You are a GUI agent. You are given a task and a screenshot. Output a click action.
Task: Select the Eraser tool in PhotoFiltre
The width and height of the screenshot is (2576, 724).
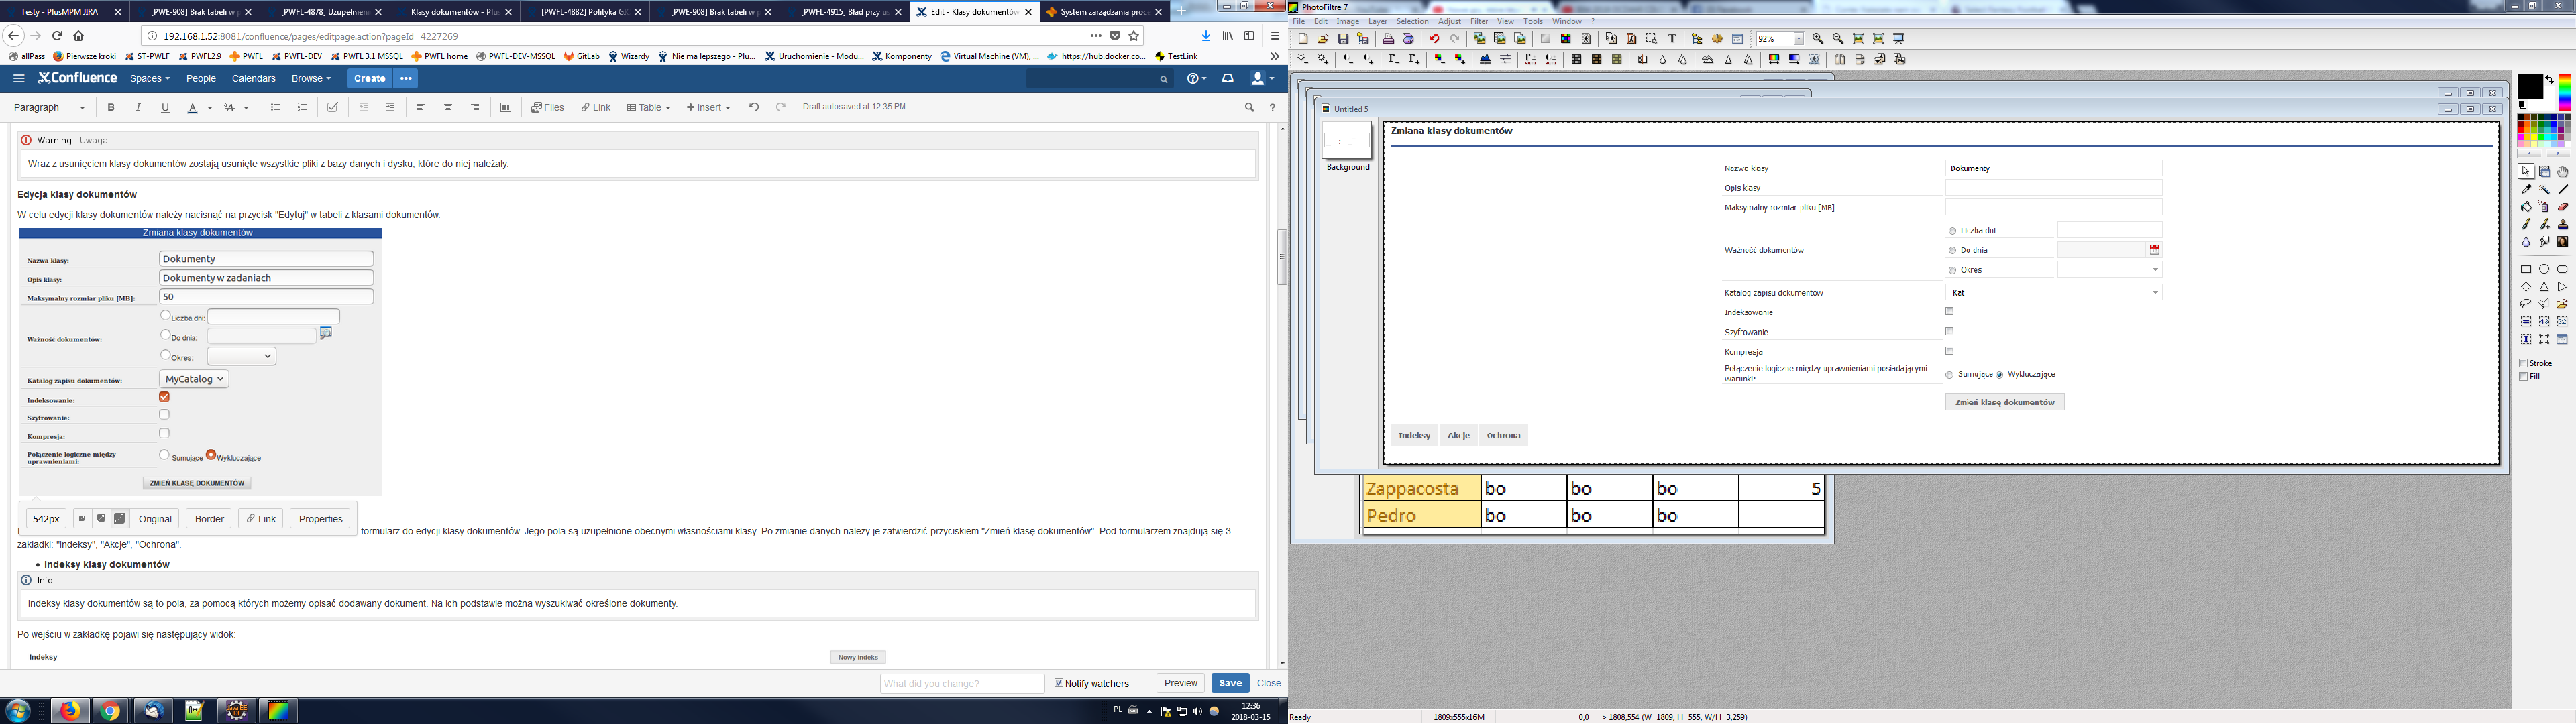pos(2563,207)
